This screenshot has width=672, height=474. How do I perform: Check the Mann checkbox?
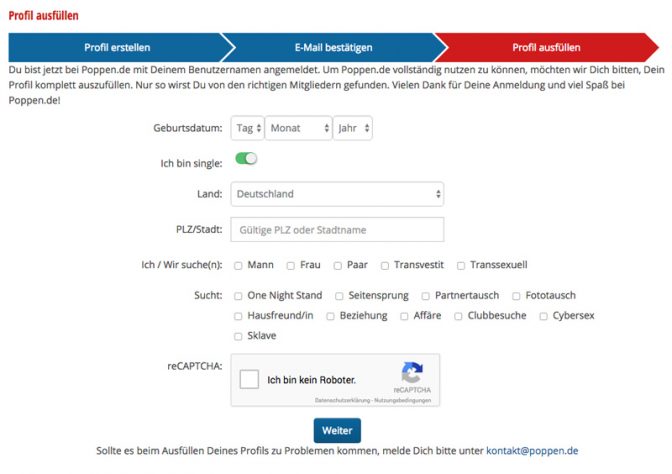point(238,266)
